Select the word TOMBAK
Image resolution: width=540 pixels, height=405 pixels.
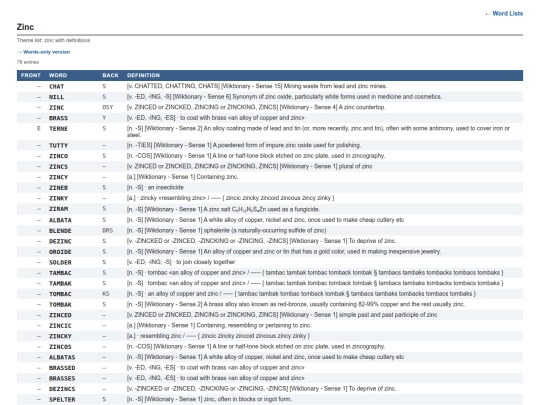pyautogui.click(x=60, y=305)
